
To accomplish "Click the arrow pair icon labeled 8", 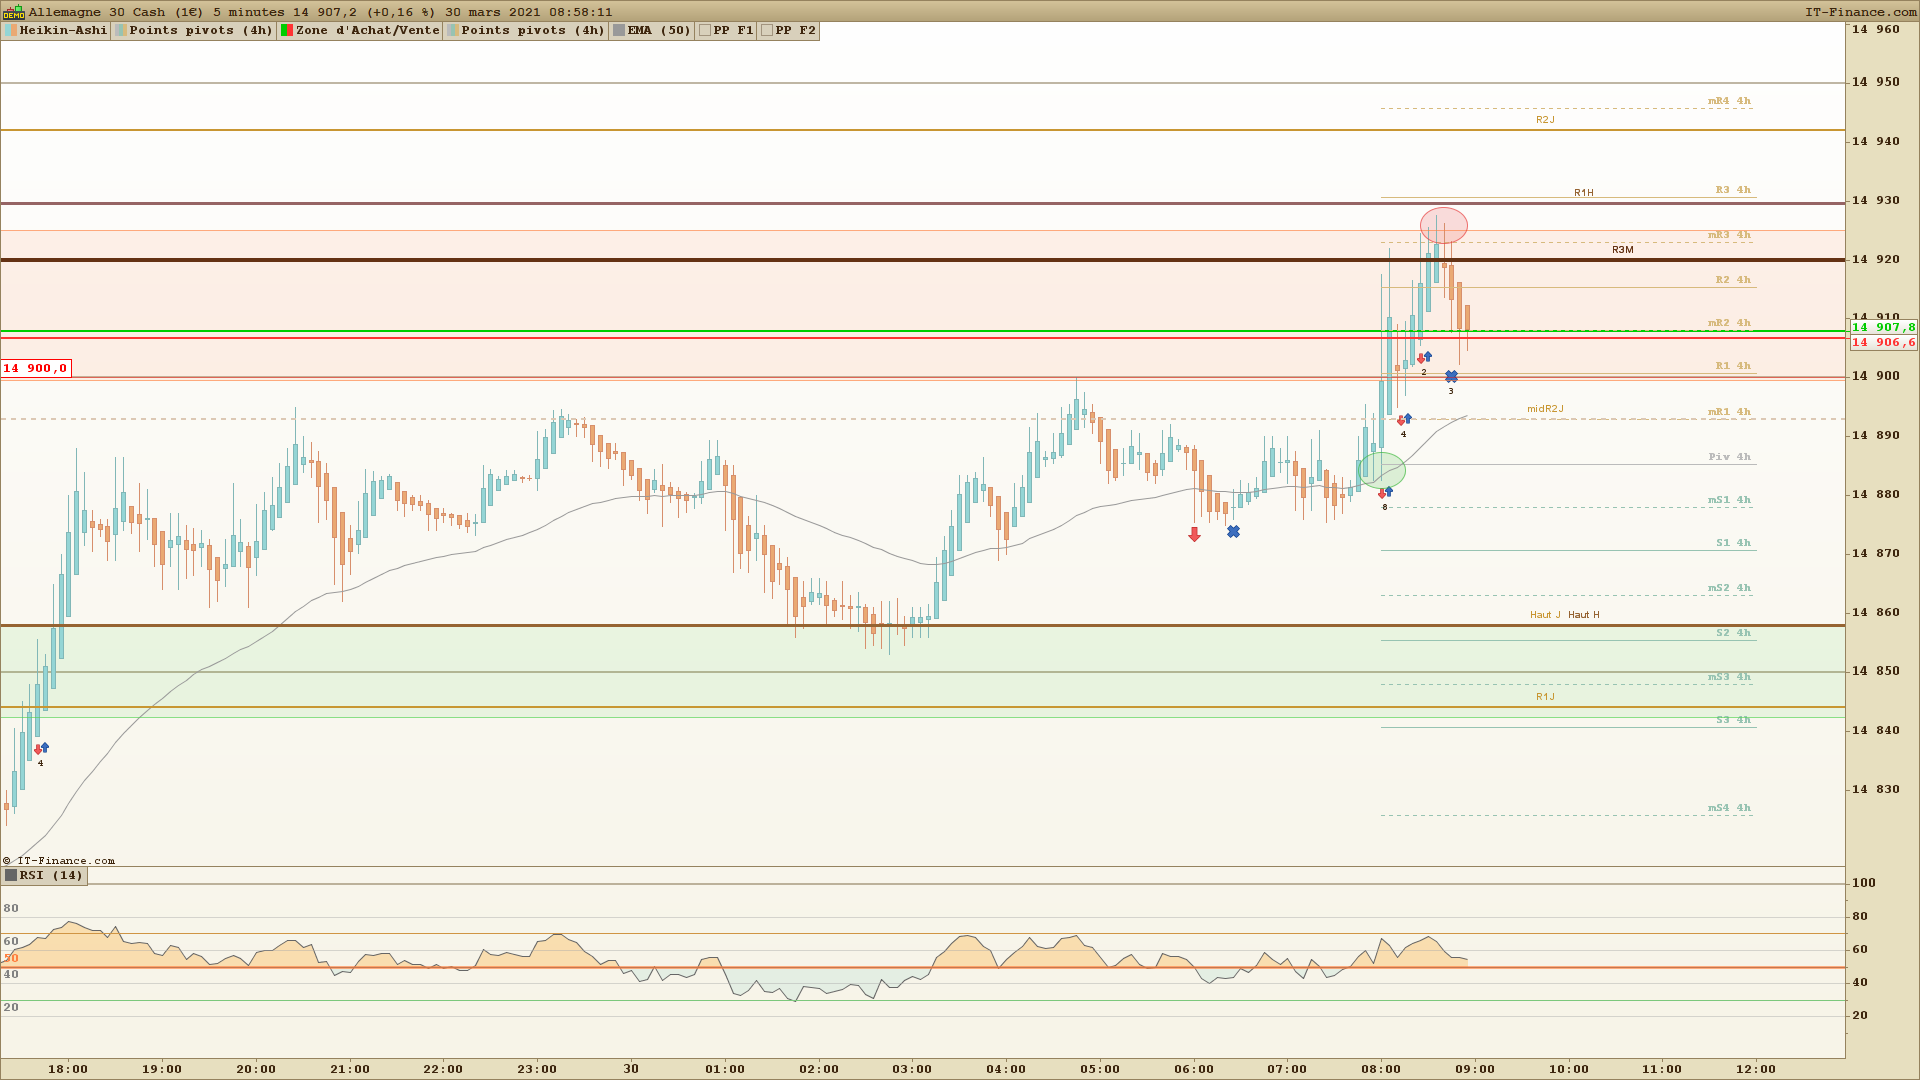I will coord(1385,493).
